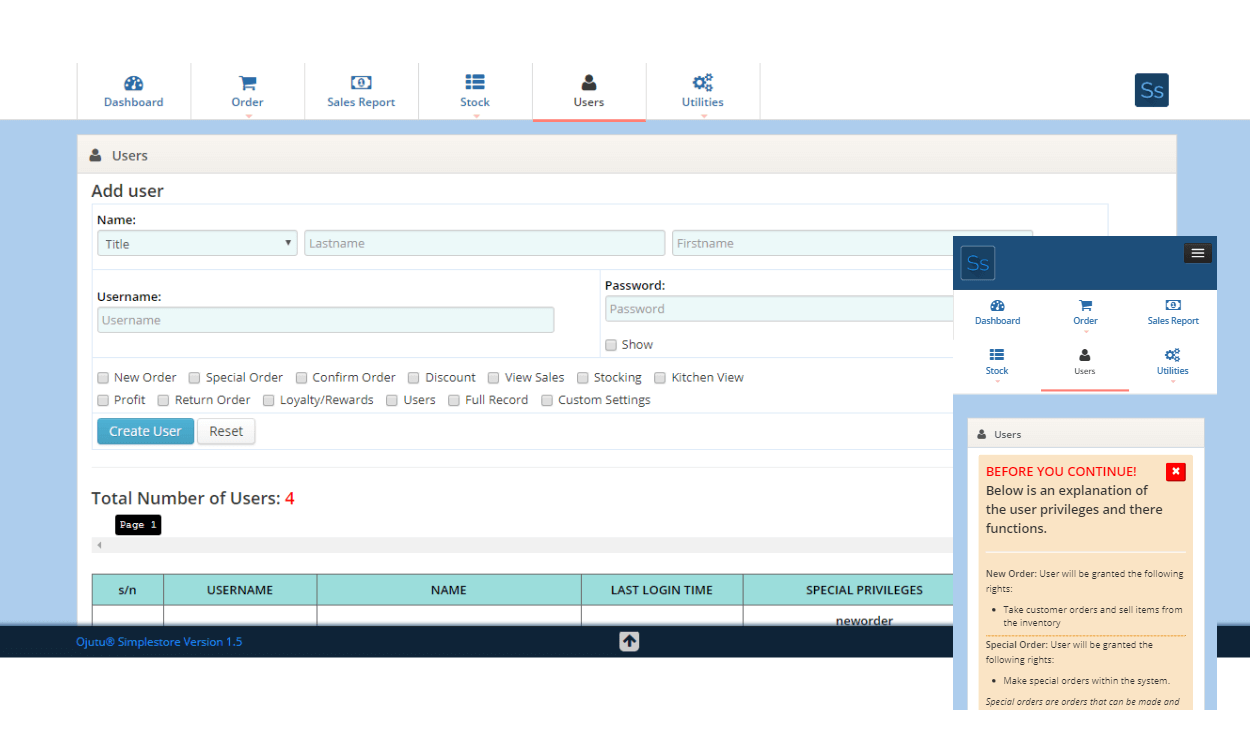Click the scroll-left arrow under Page 1
Screen dimensions: 1250x750
[99, 545]
